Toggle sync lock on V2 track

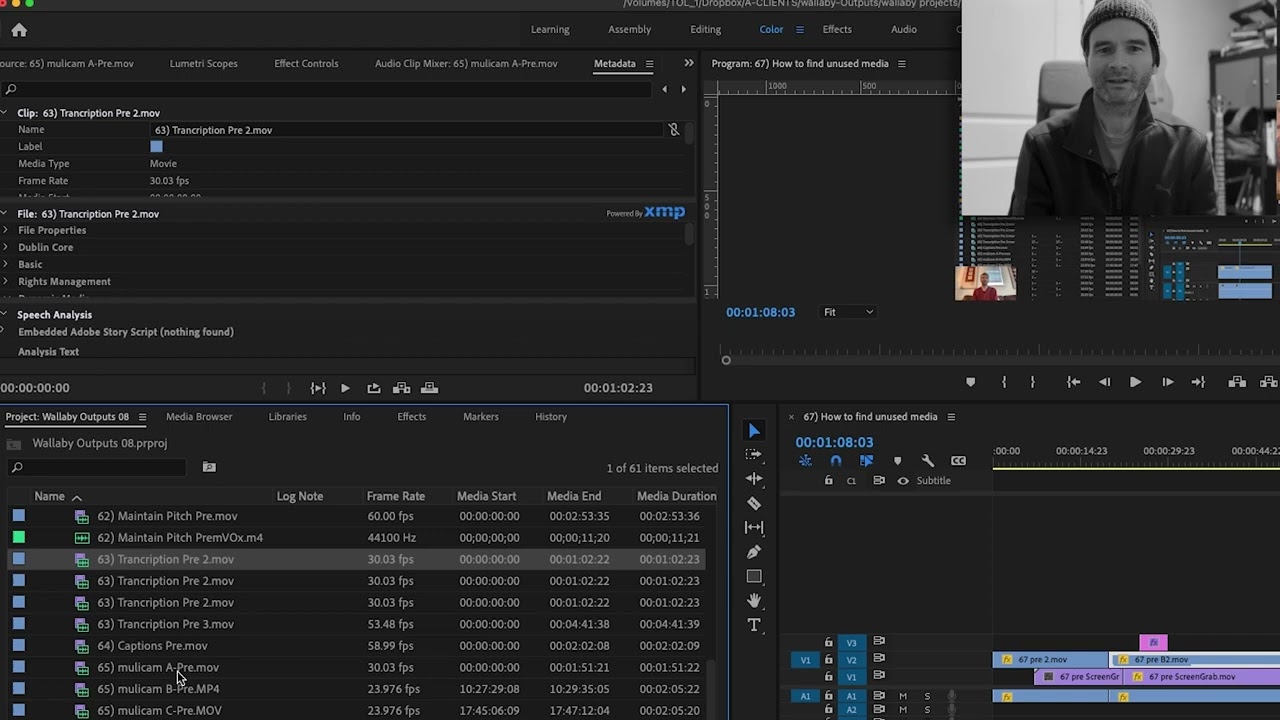[x=879, y=658]
